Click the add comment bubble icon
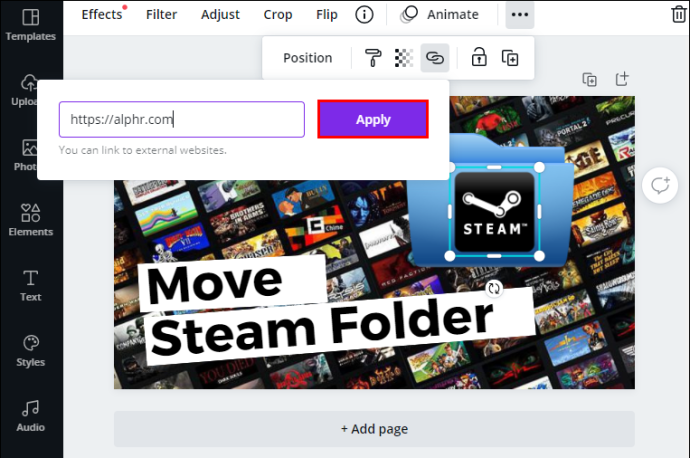This screenshot has height=458, width=690. [660, 185]
